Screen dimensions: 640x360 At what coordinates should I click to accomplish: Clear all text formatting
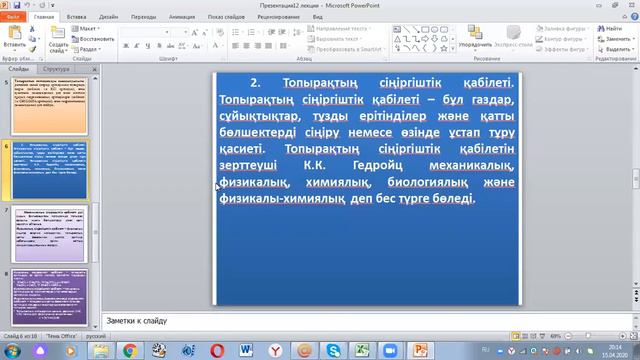(220, 32)
